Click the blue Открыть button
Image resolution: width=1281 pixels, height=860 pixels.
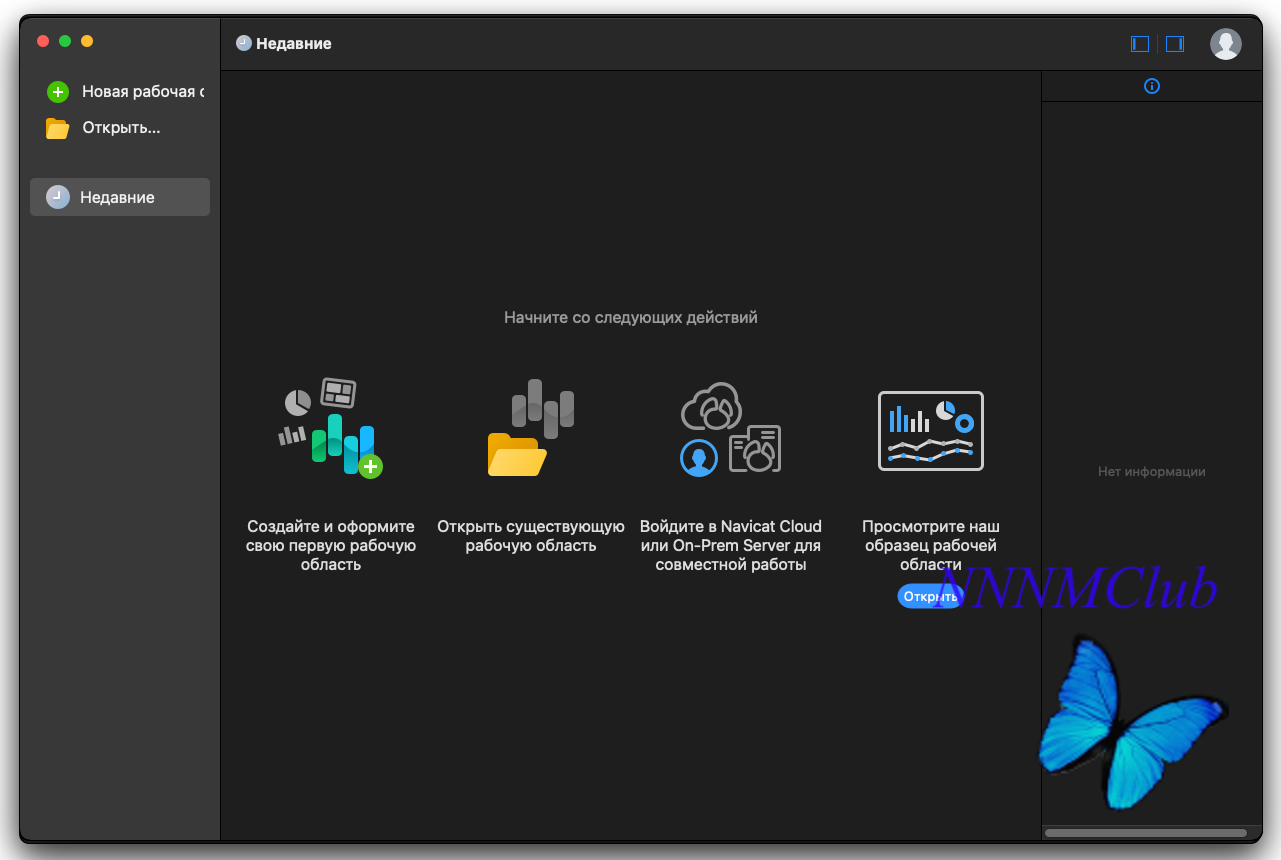929,597
